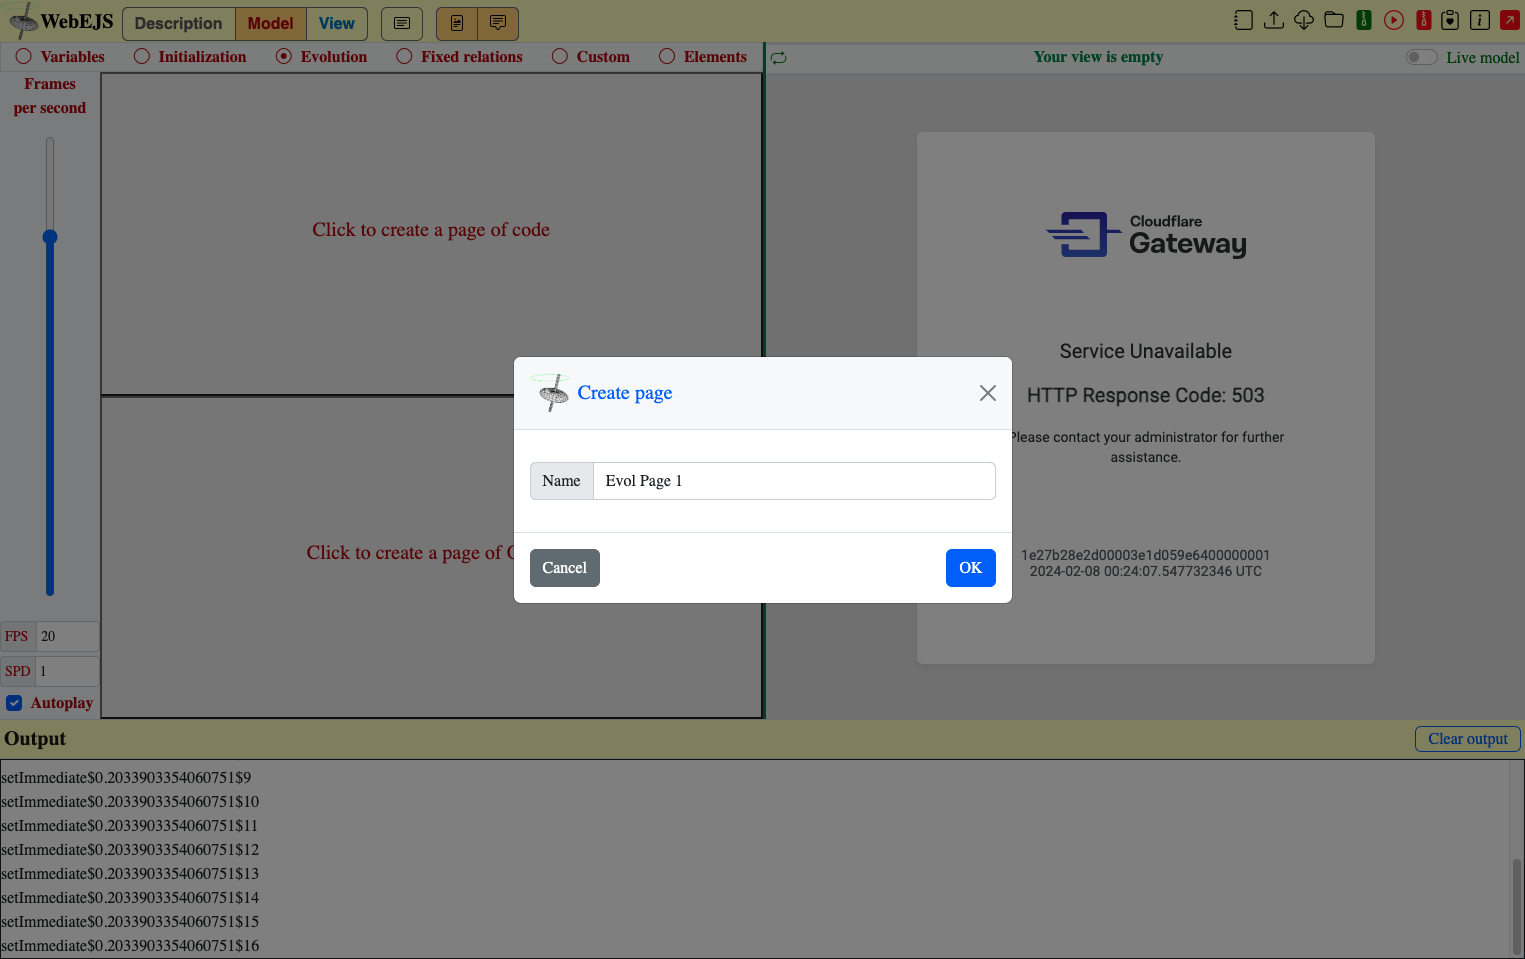The image size is (1525, 959).
Task: Switch to the Model tab
Action: tap(271, 23)
